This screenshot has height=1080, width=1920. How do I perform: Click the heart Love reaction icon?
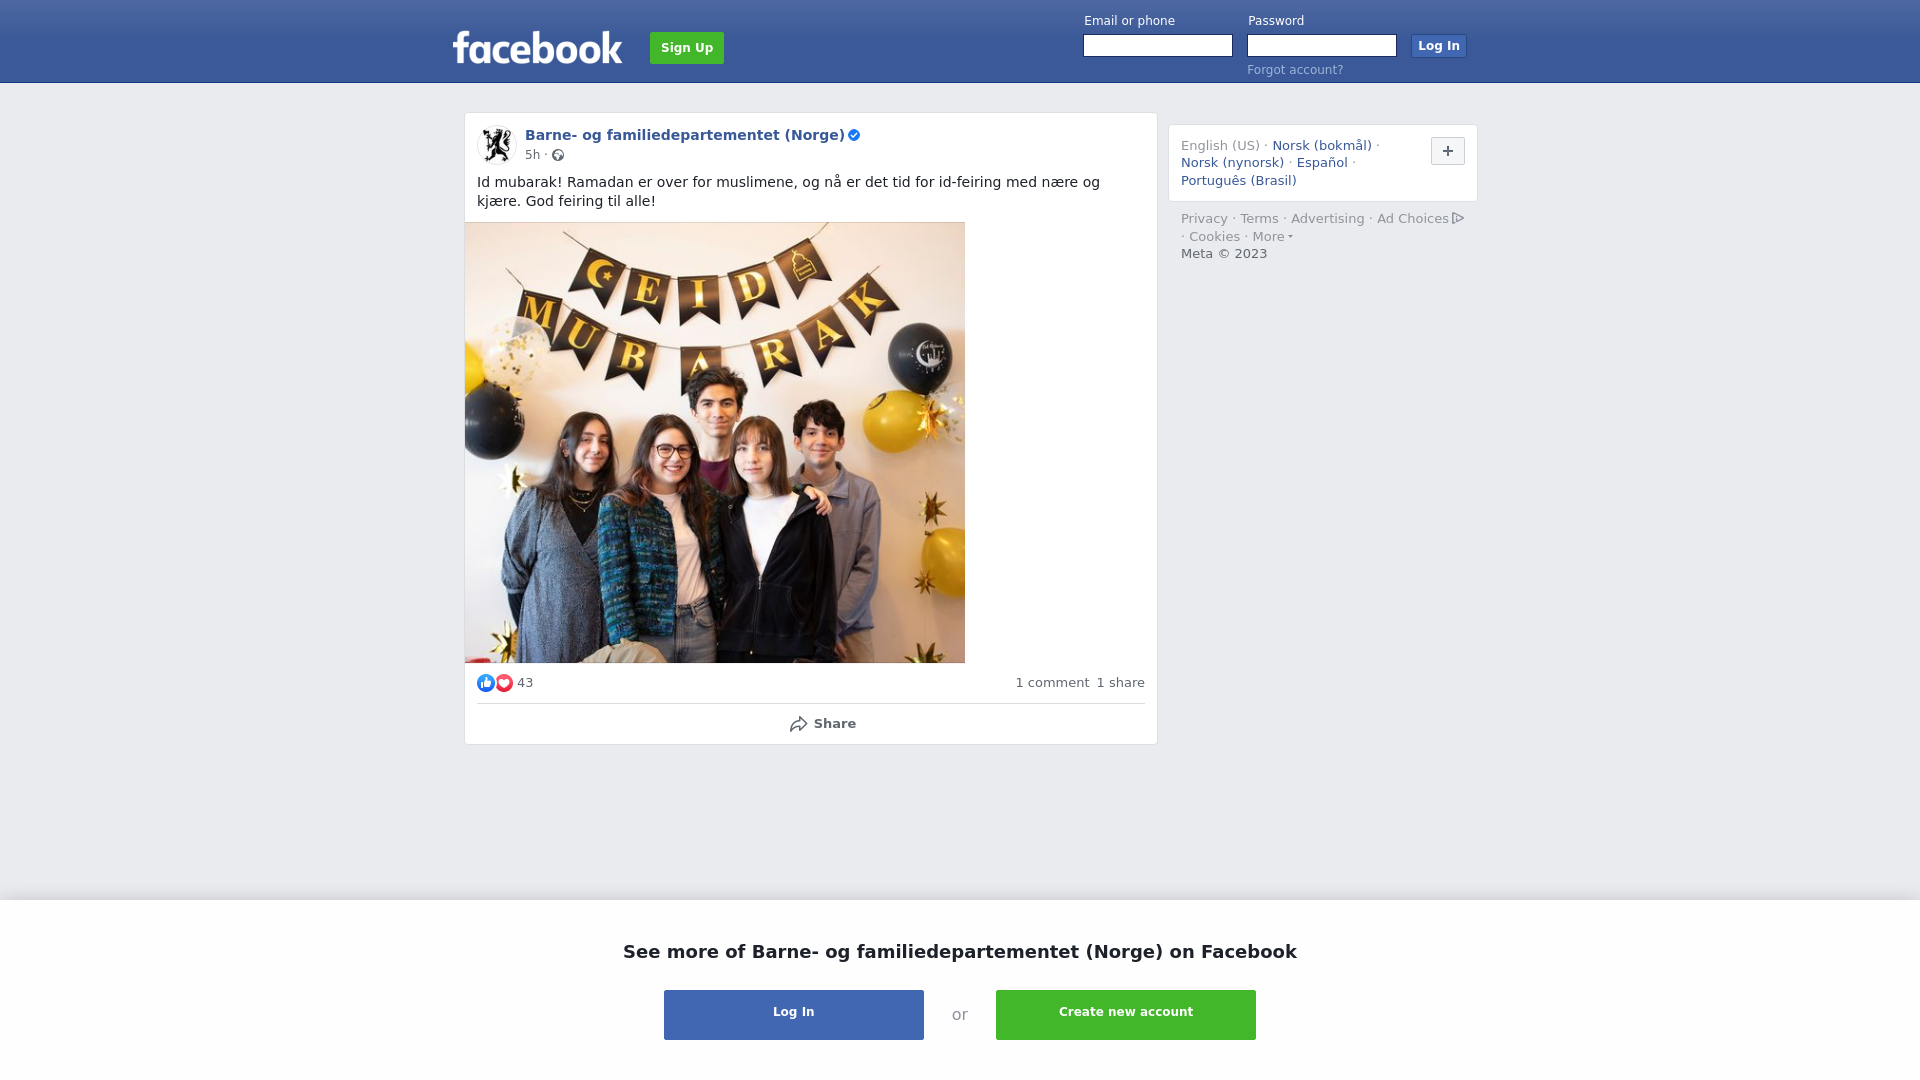[x=504, y=683]
